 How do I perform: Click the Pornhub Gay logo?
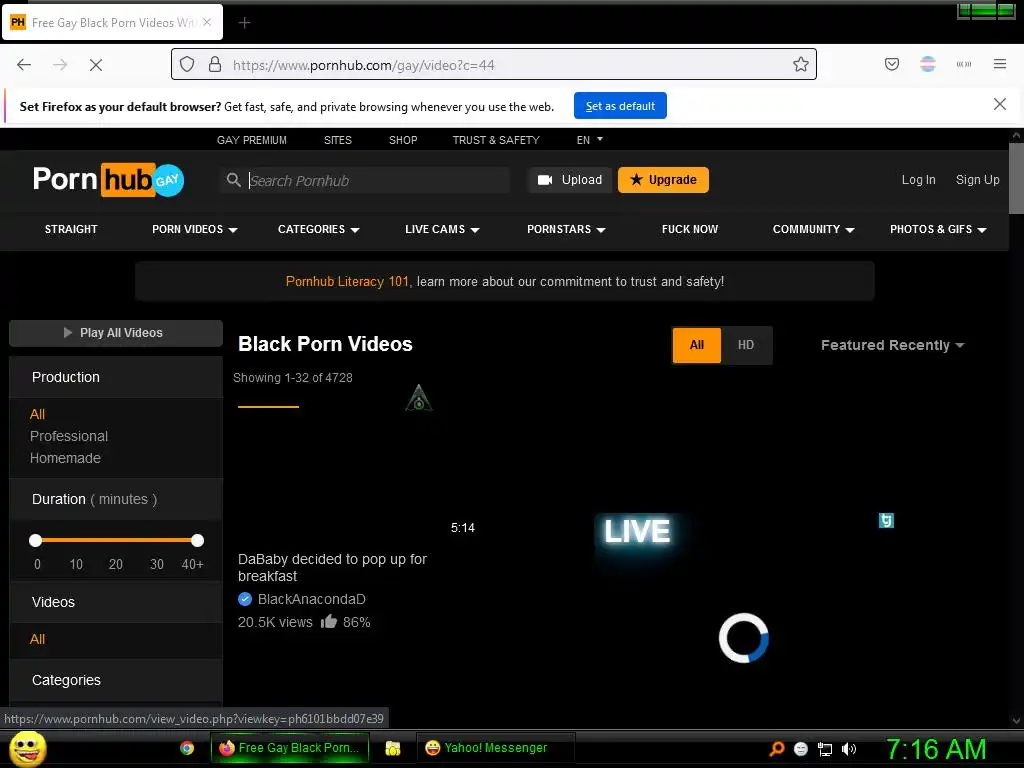click(x=108, y=180)
